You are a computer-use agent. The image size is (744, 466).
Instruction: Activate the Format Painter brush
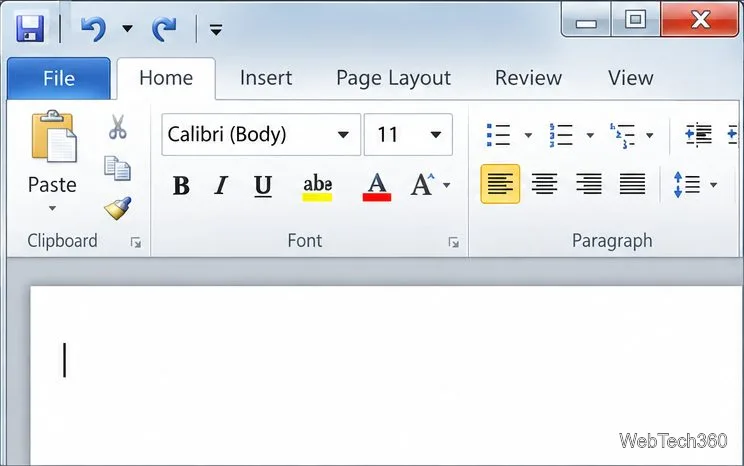coord(118,208)
